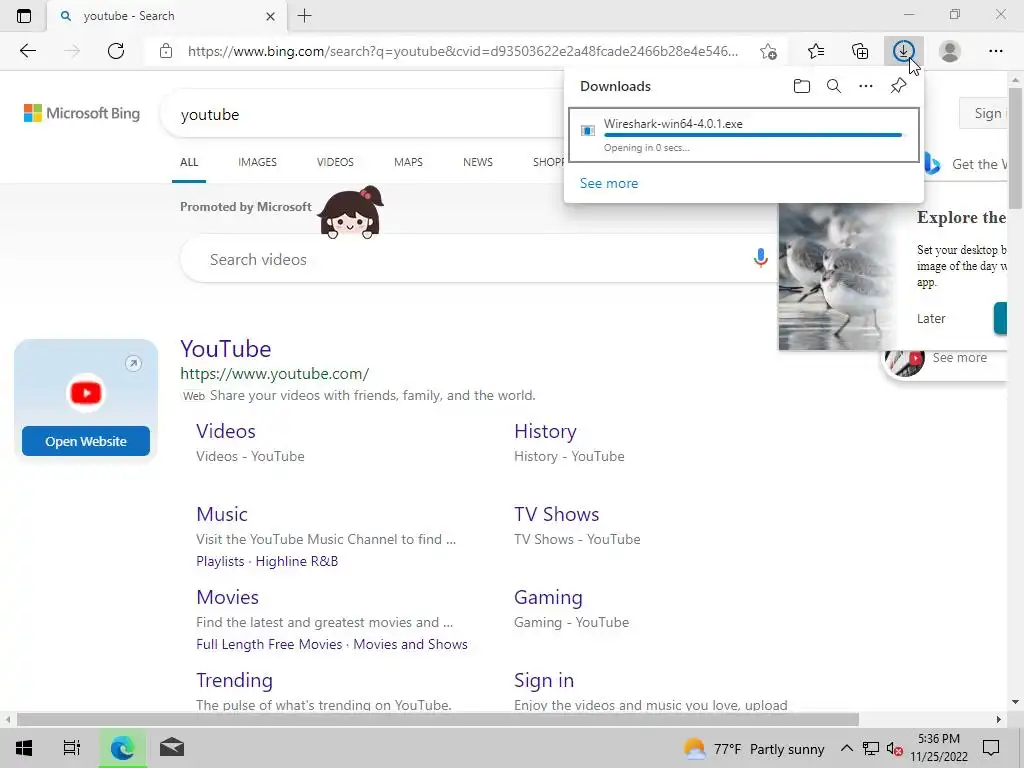The width and height of the screenshot is (1024, 768).
Task: Open the notification center
Action: 991,748
